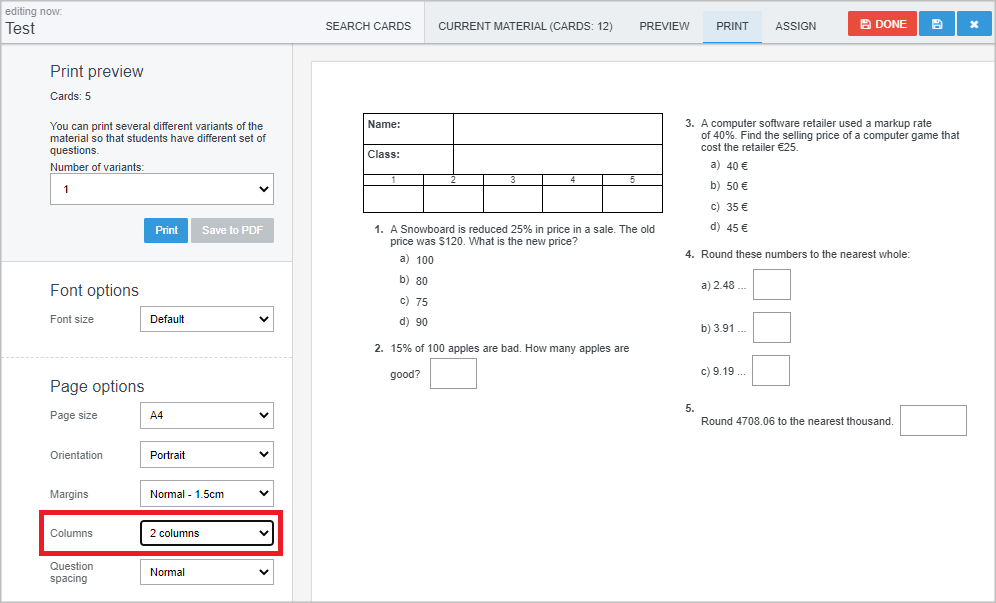Open the Question spacing dropdown
Viewport: 996px width, 603px height.
click(x=207, y=572)
